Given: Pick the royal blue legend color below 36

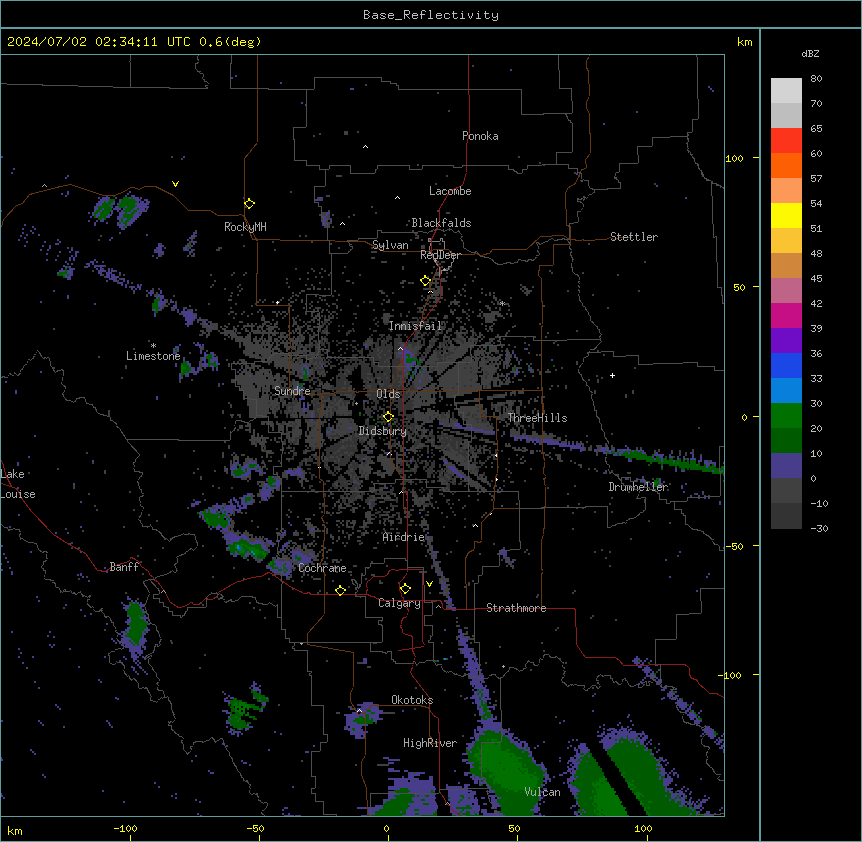Looking at the screenshot, I should click(786, 365).
